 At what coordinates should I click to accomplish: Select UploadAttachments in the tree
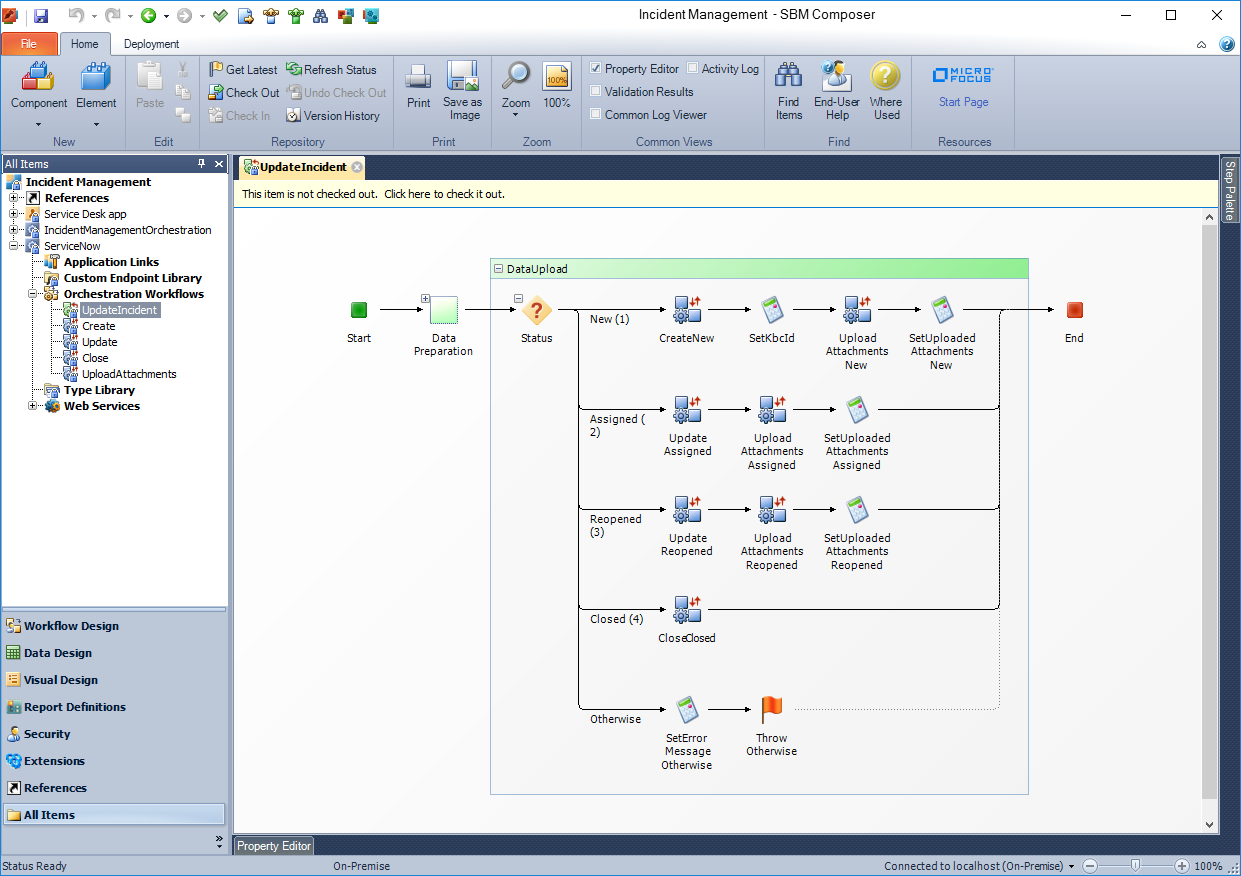click(129, 374)
